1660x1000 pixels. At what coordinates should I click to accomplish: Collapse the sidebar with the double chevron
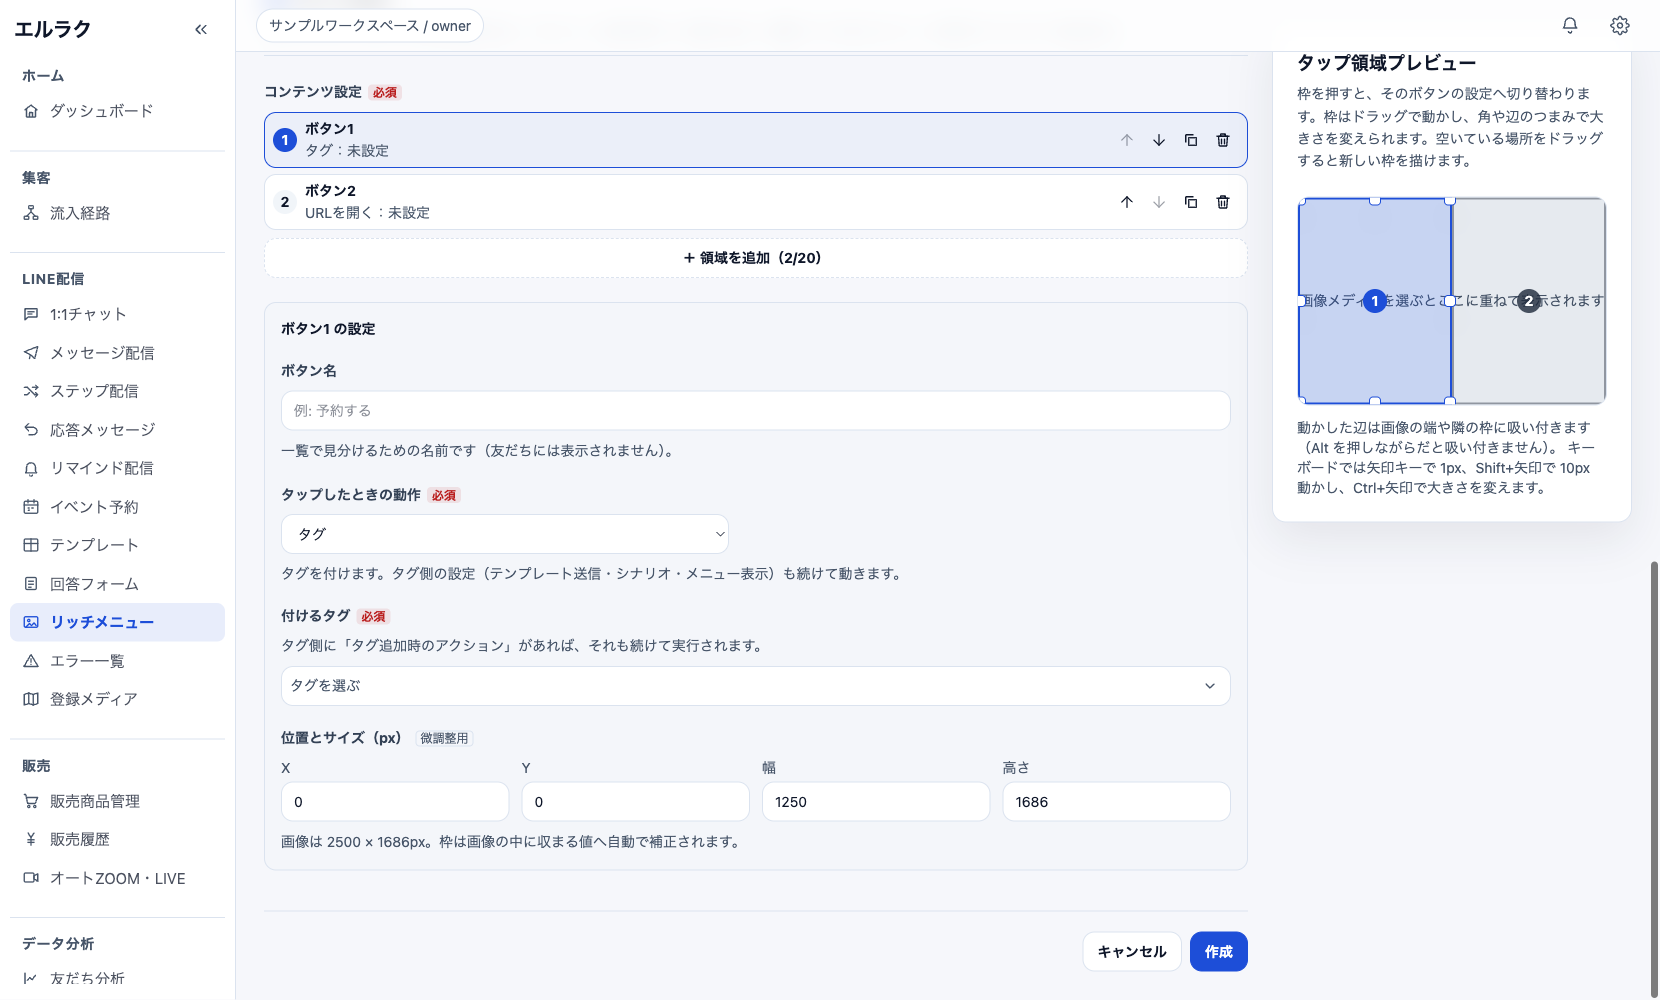coord(201,29)
